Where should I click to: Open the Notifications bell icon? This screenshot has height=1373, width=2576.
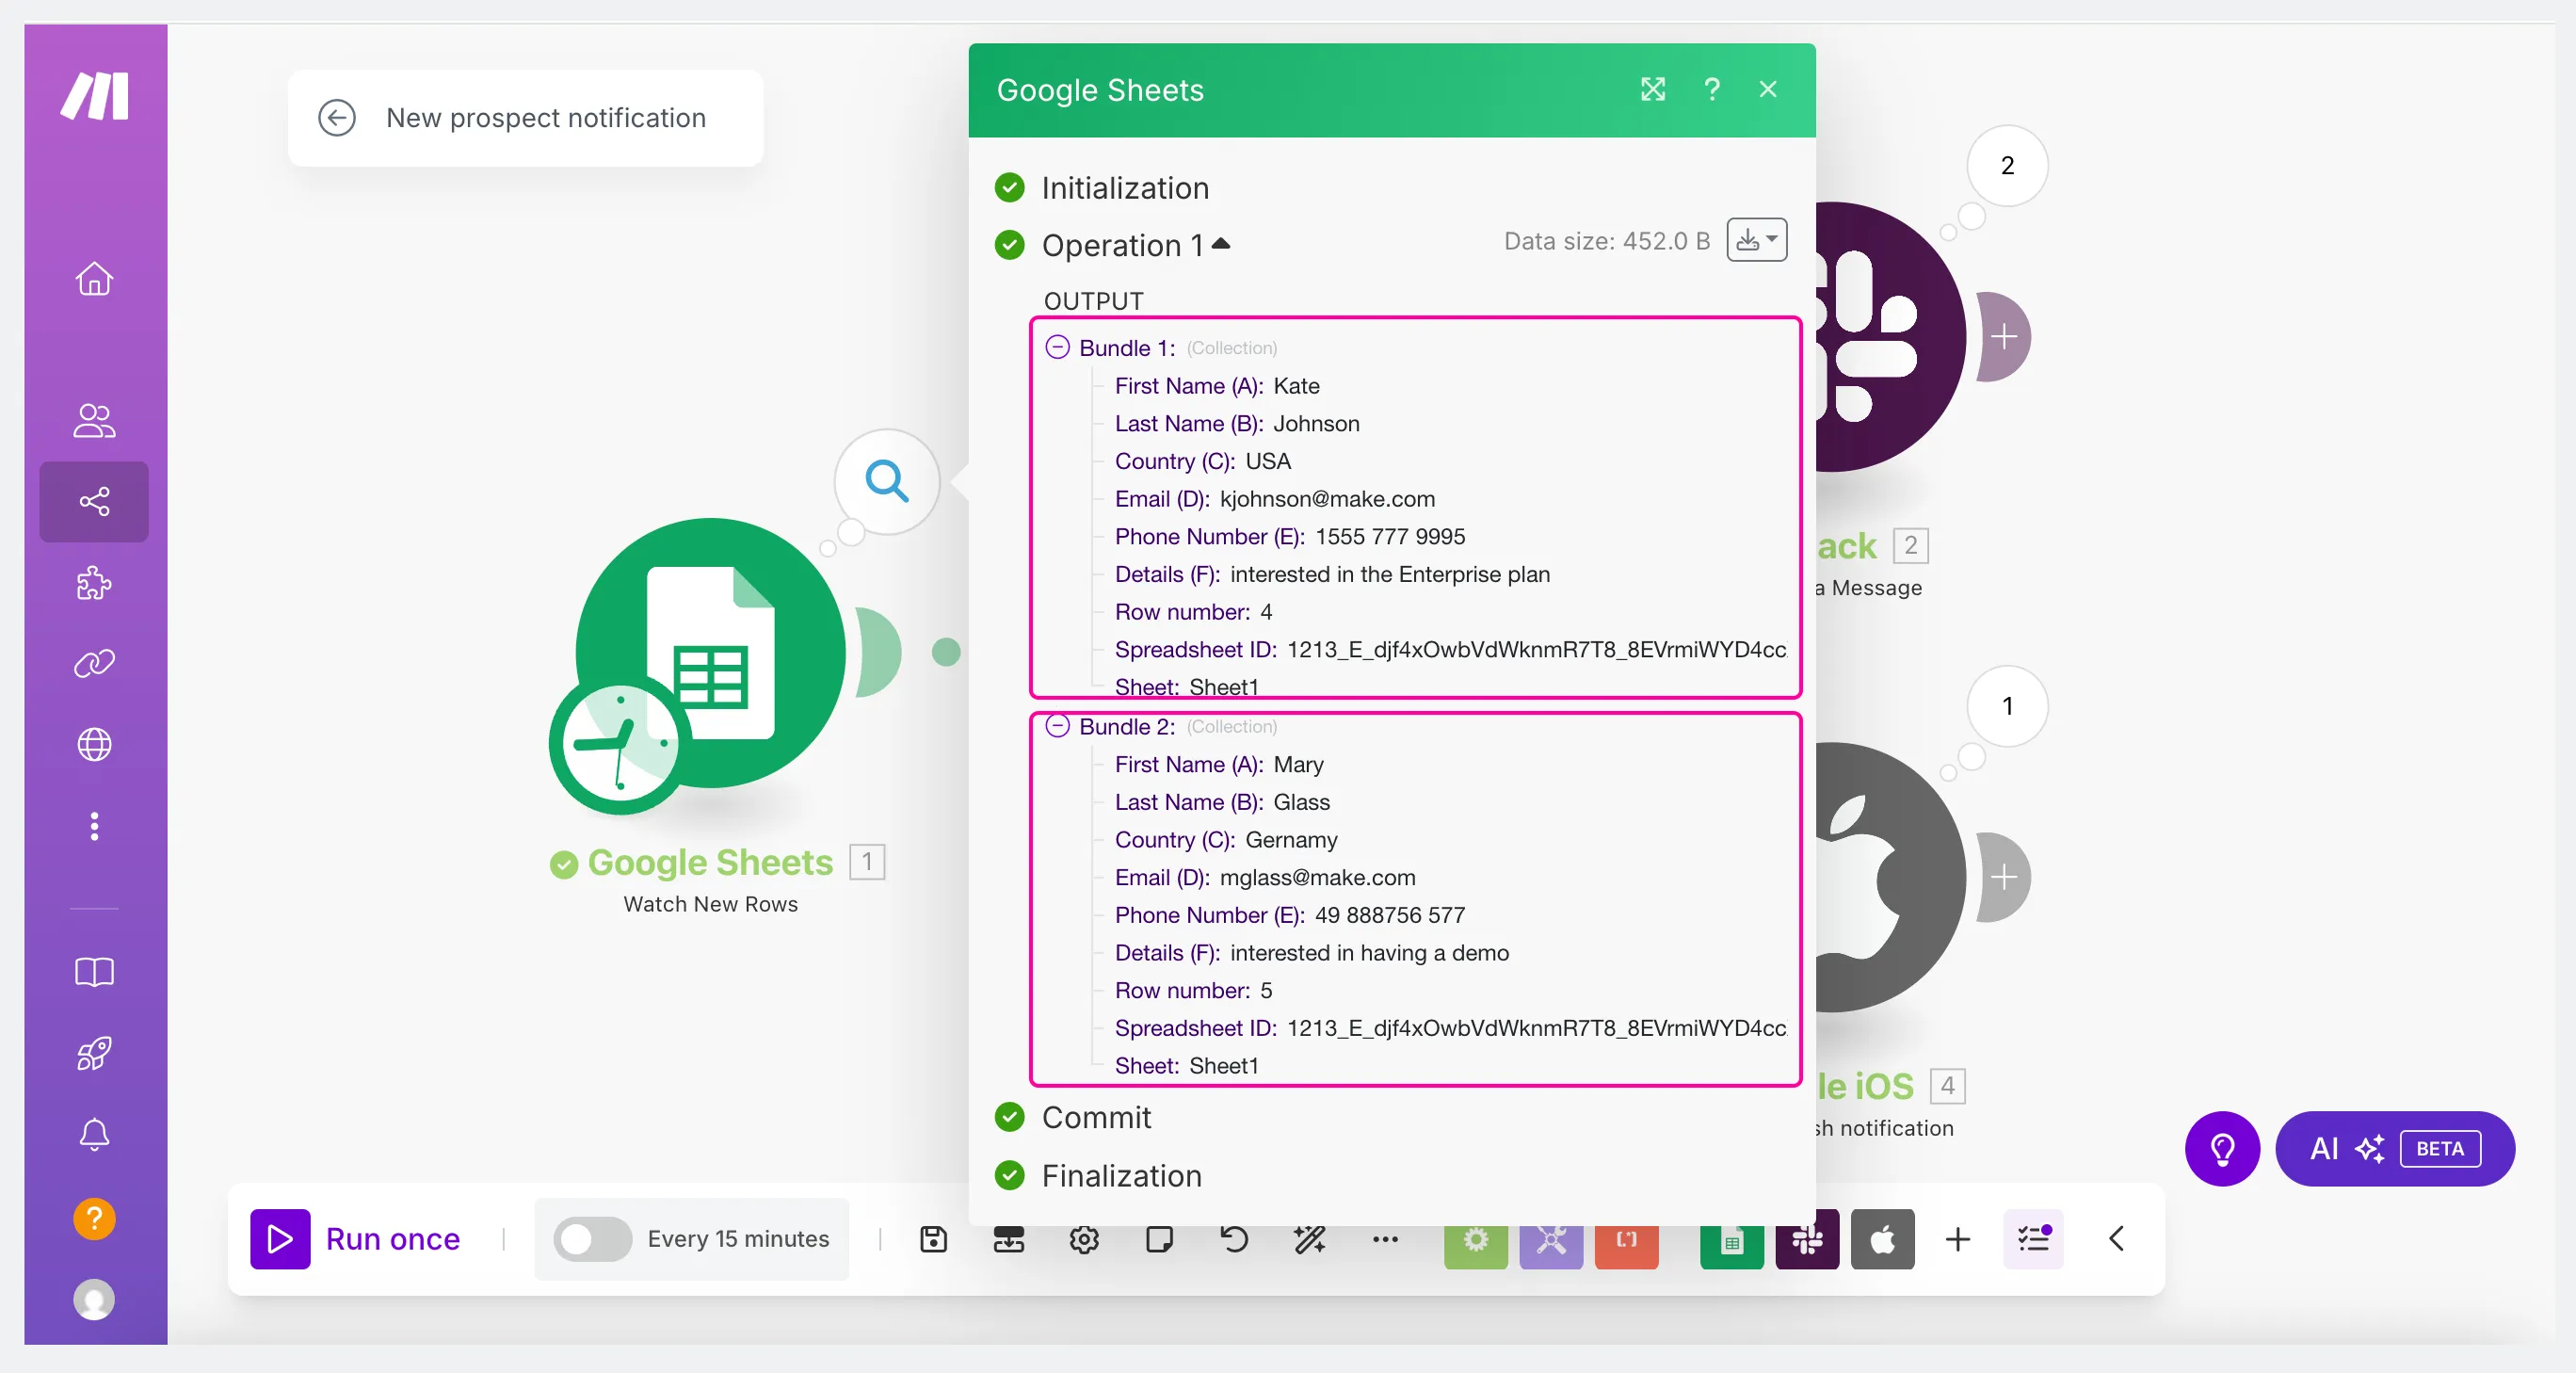94,1134
